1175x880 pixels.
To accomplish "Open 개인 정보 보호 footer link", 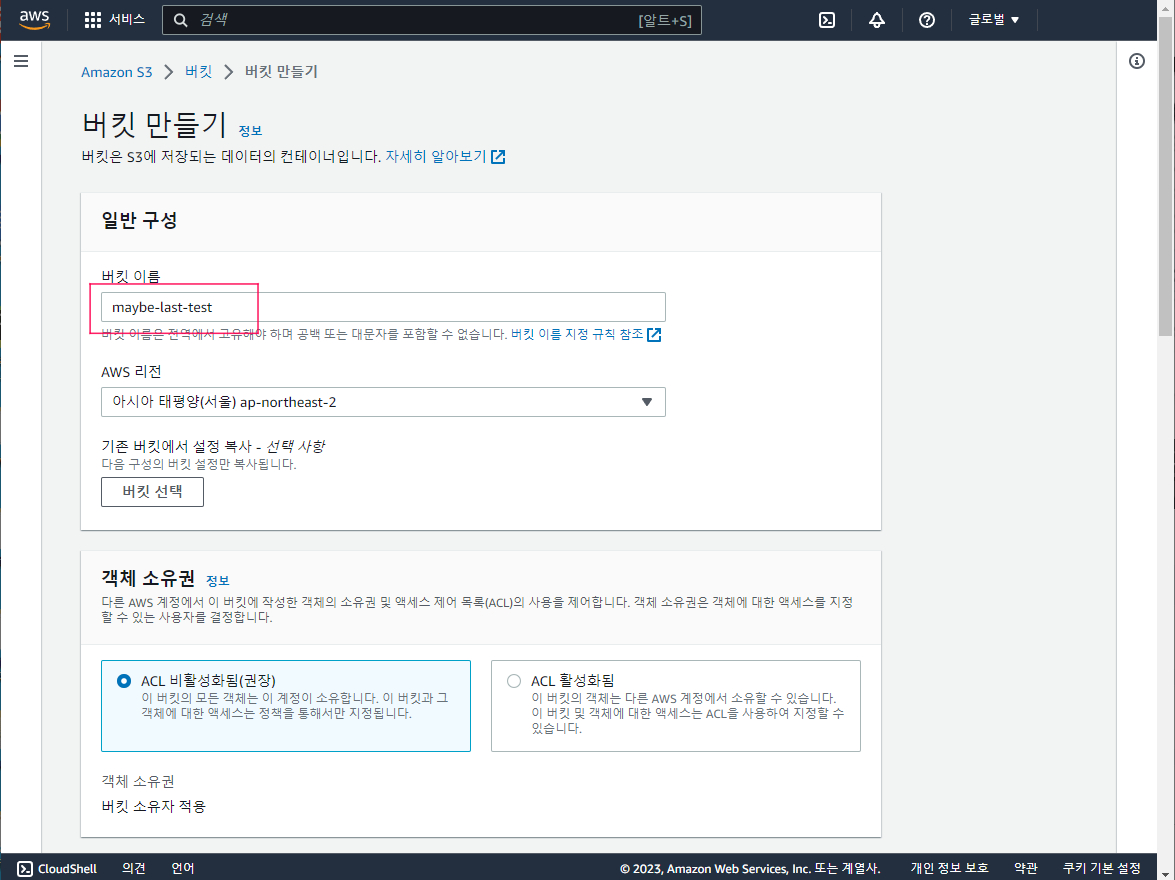I will (949, 869).
